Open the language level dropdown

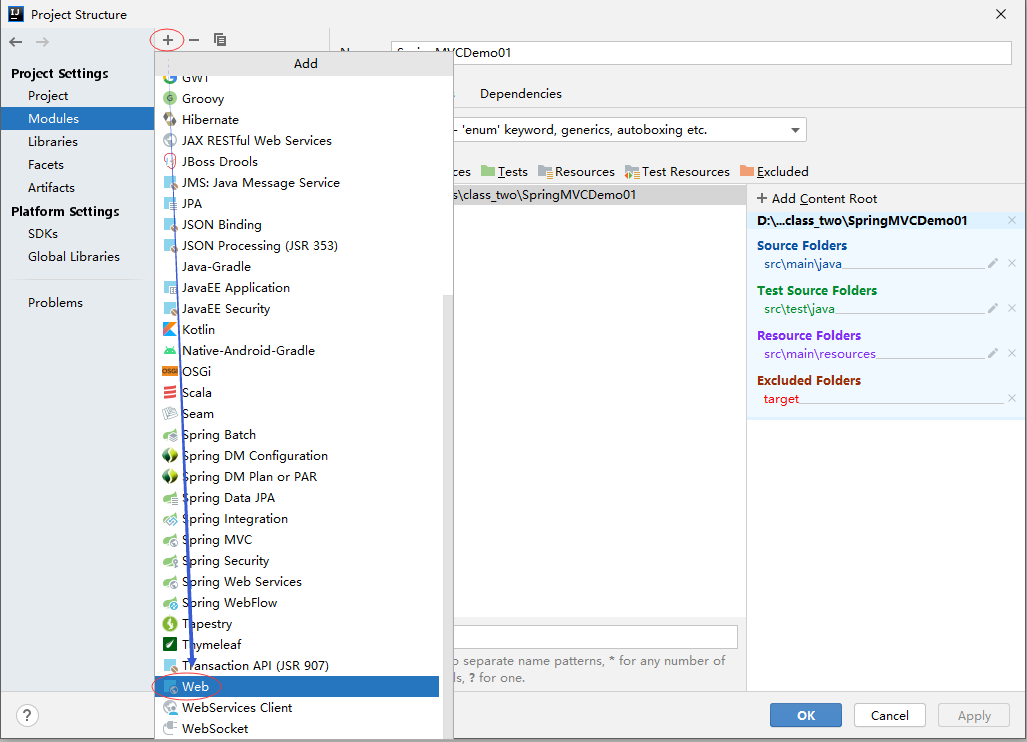tap(795, 130)
